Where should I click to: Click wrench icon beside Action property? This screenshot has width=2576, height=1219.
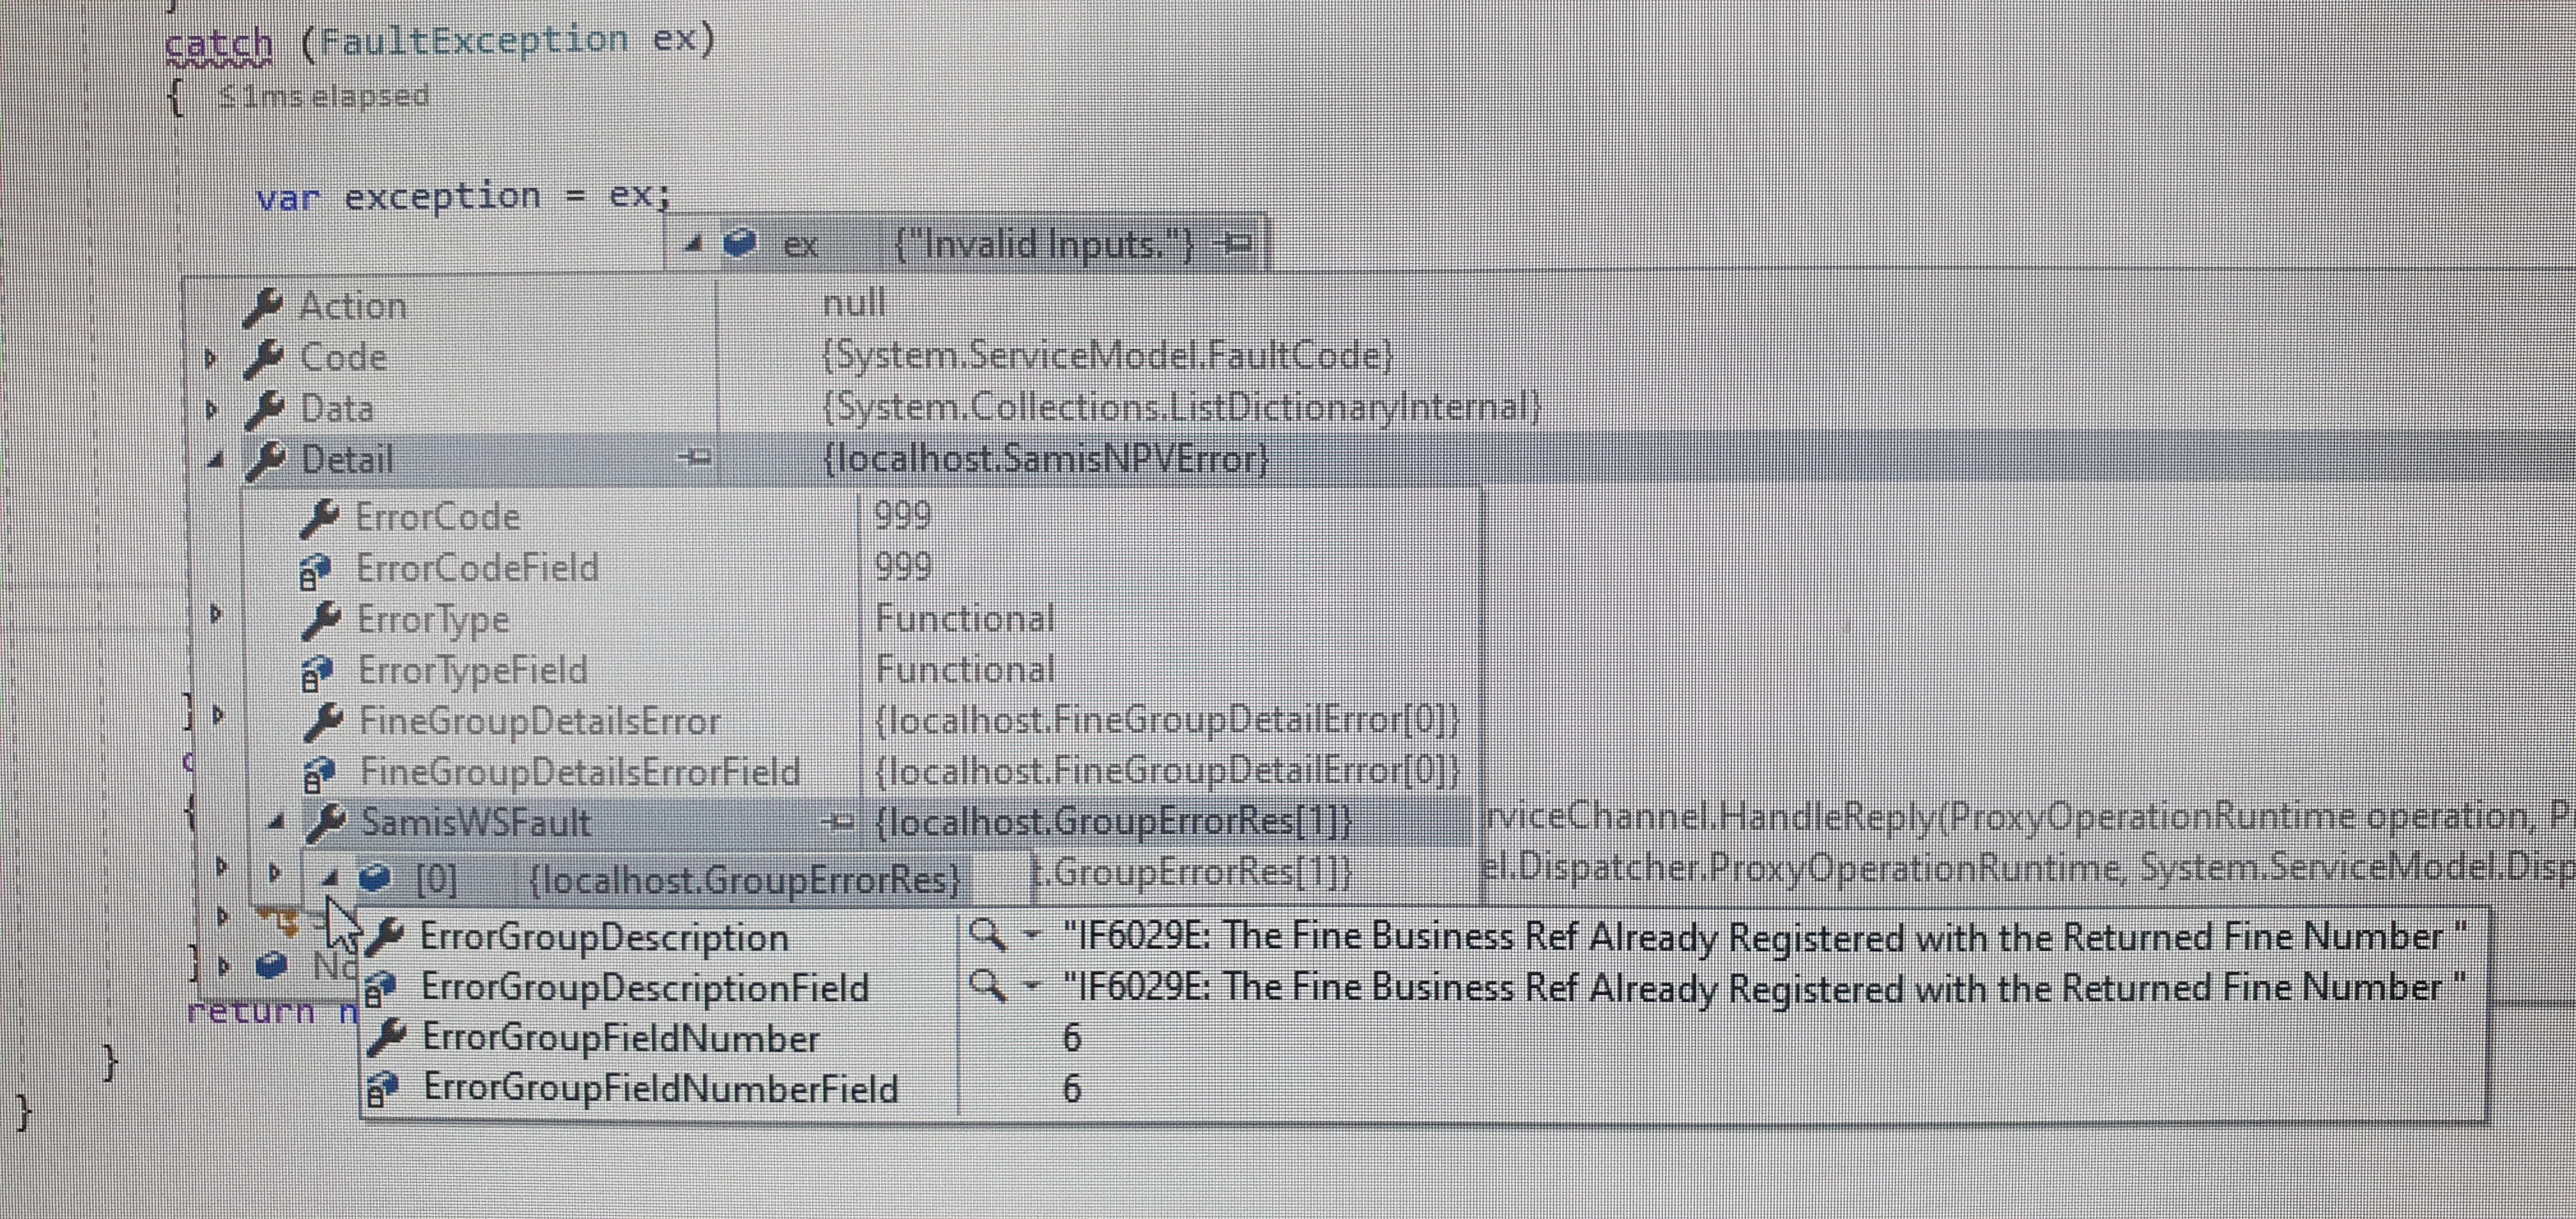pos(263,307)
